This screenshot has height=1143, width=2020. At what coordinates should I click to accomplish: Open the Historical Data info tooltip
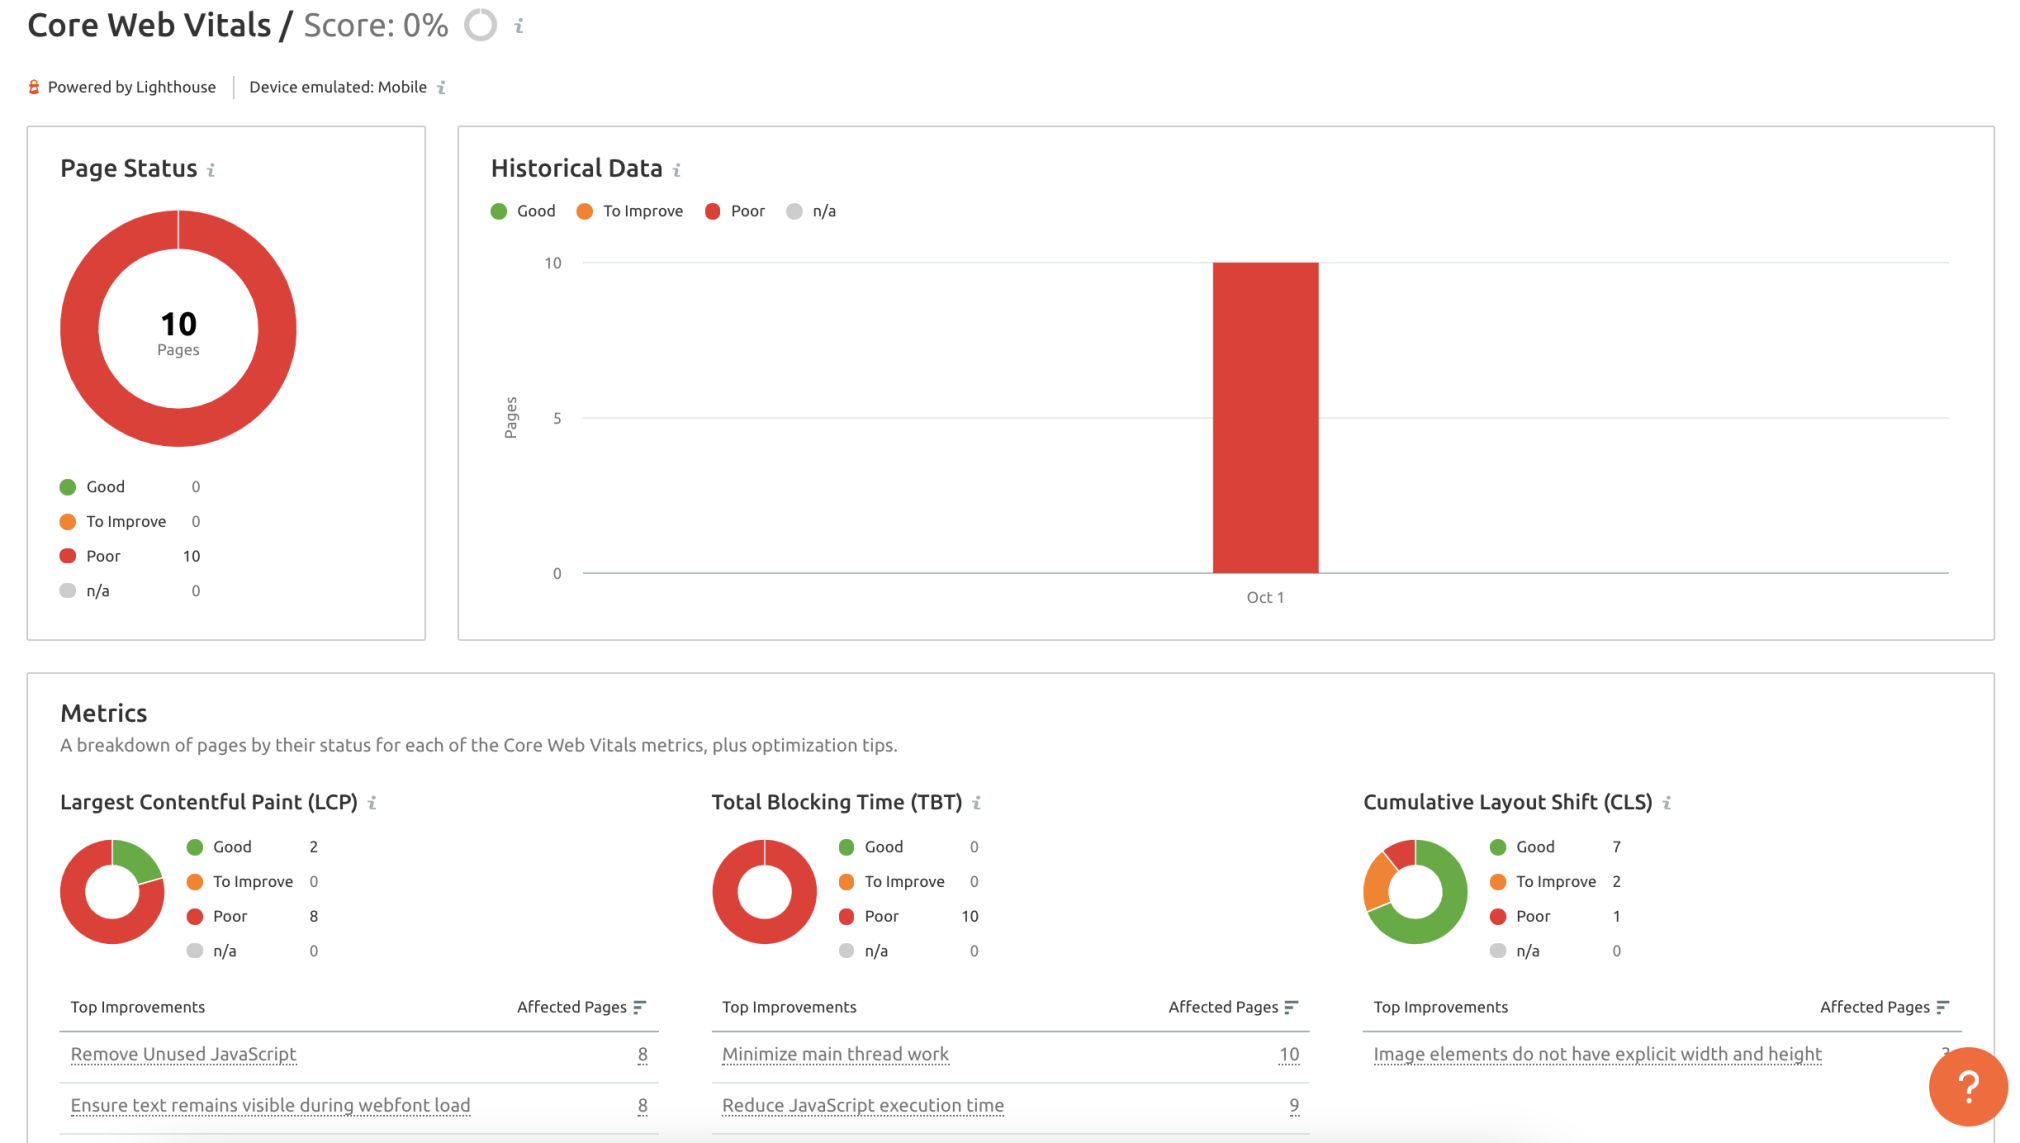(x=677, y=169)
